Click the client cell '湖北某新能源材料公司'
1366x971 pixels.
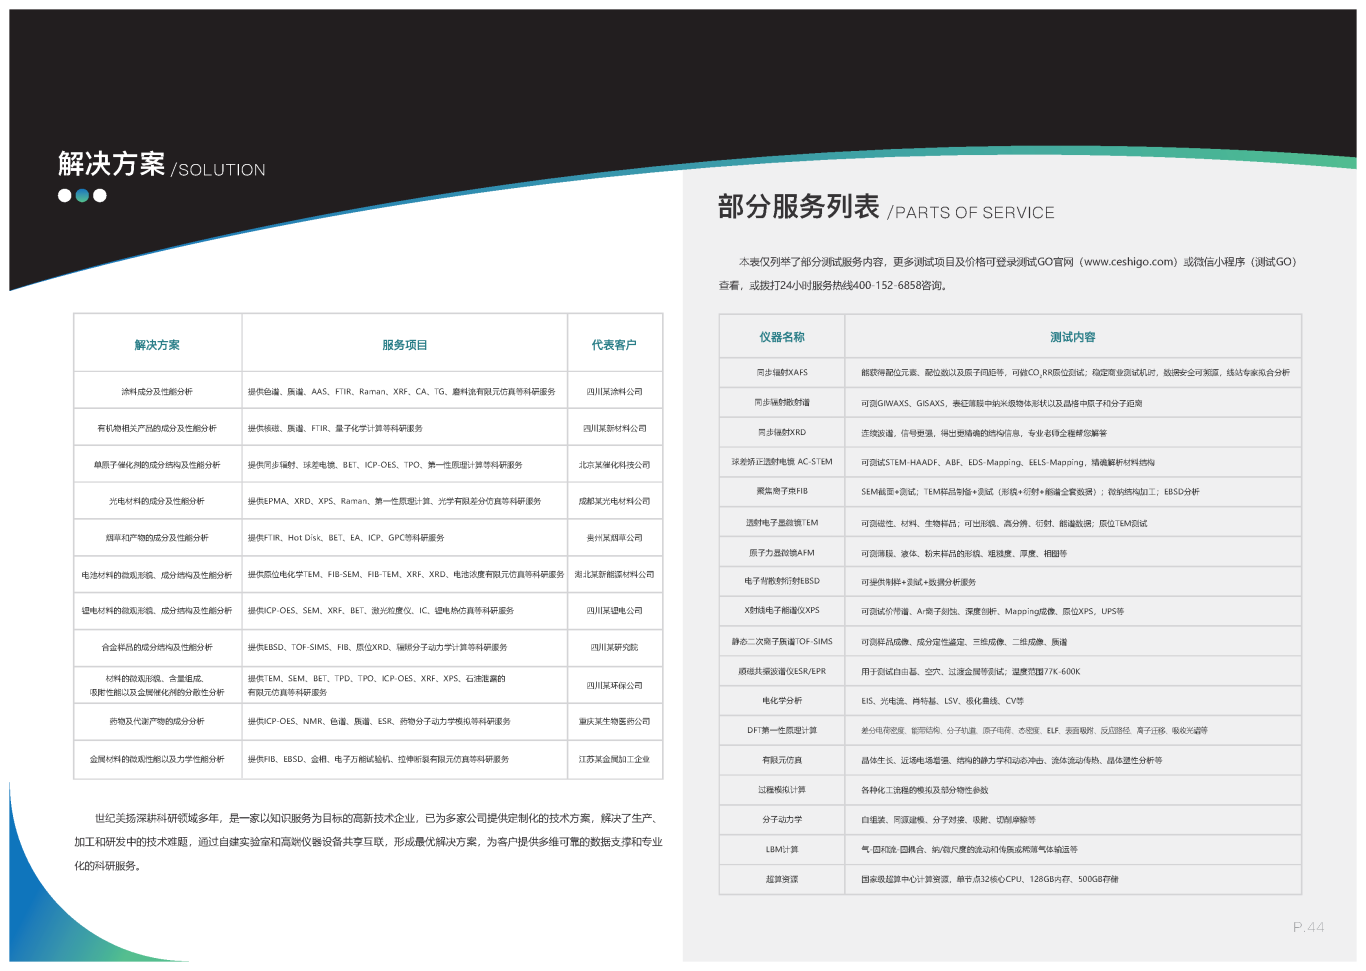click(615, 575)
